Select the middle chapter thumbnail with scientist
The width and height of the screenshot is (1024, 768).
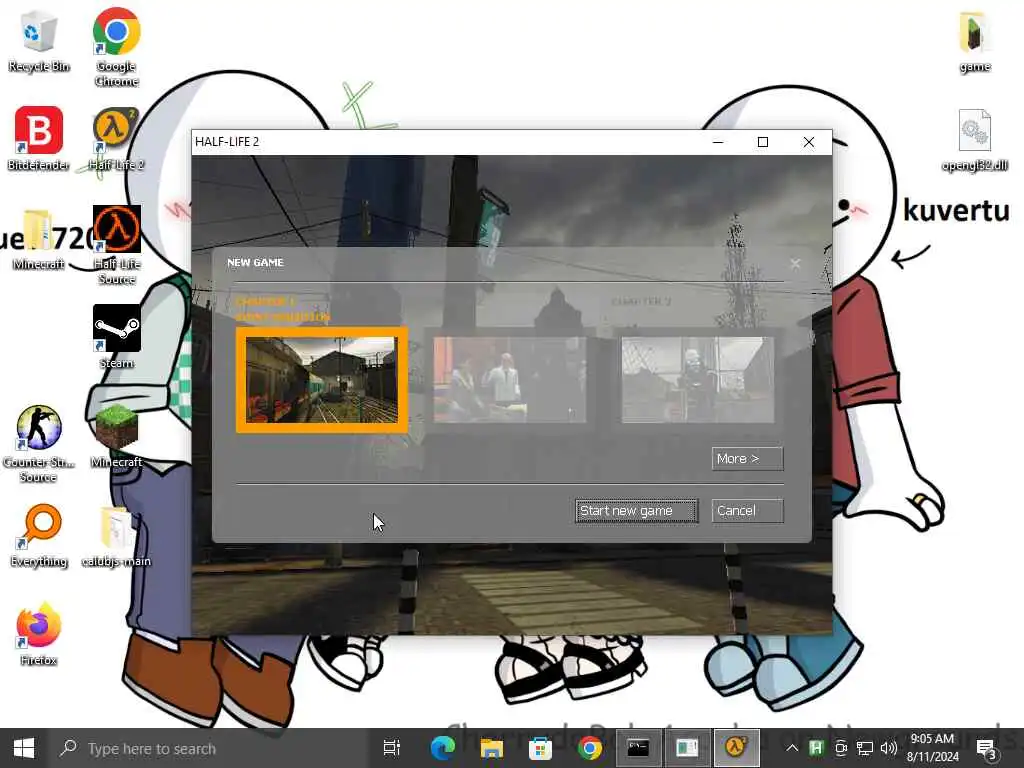(x=509, y=379)
